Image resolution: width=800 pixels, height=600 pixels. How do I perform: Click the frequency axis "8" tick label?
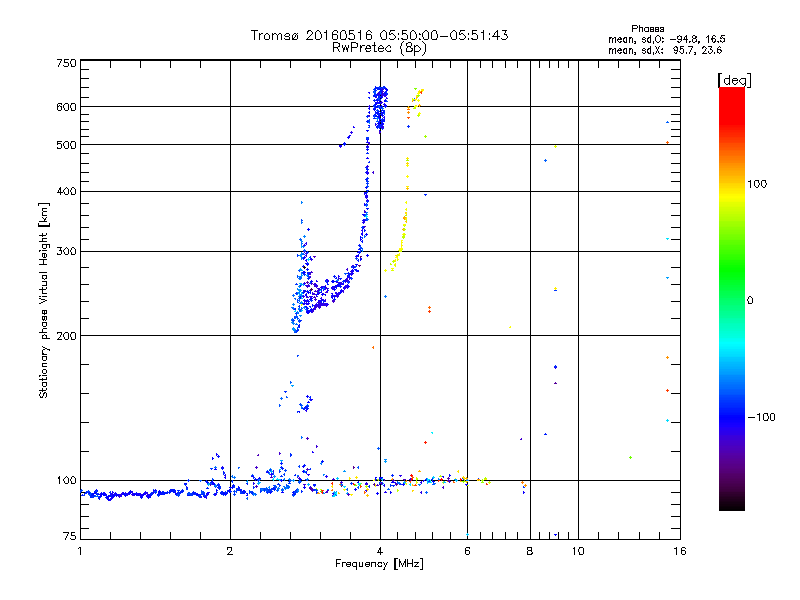coord(530,551)
